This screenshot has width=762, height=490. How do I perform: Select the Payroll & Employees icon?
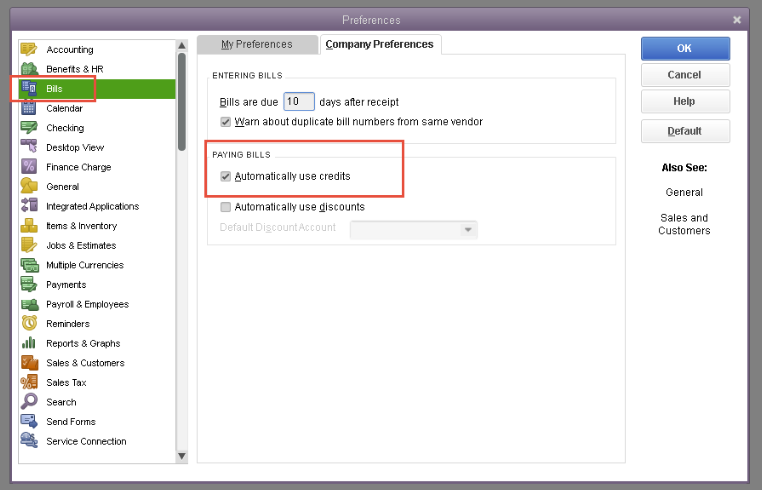29,304
